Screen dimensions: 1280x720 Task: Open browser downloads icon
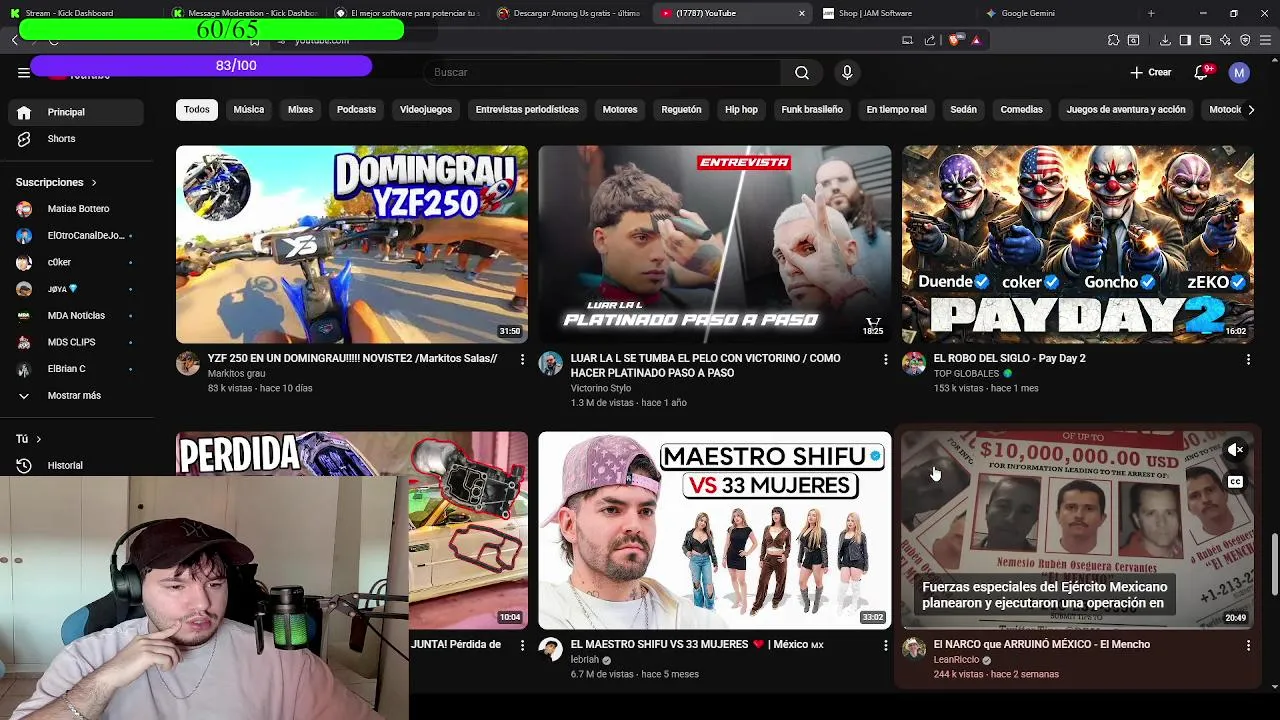(x=1165, y=40)
